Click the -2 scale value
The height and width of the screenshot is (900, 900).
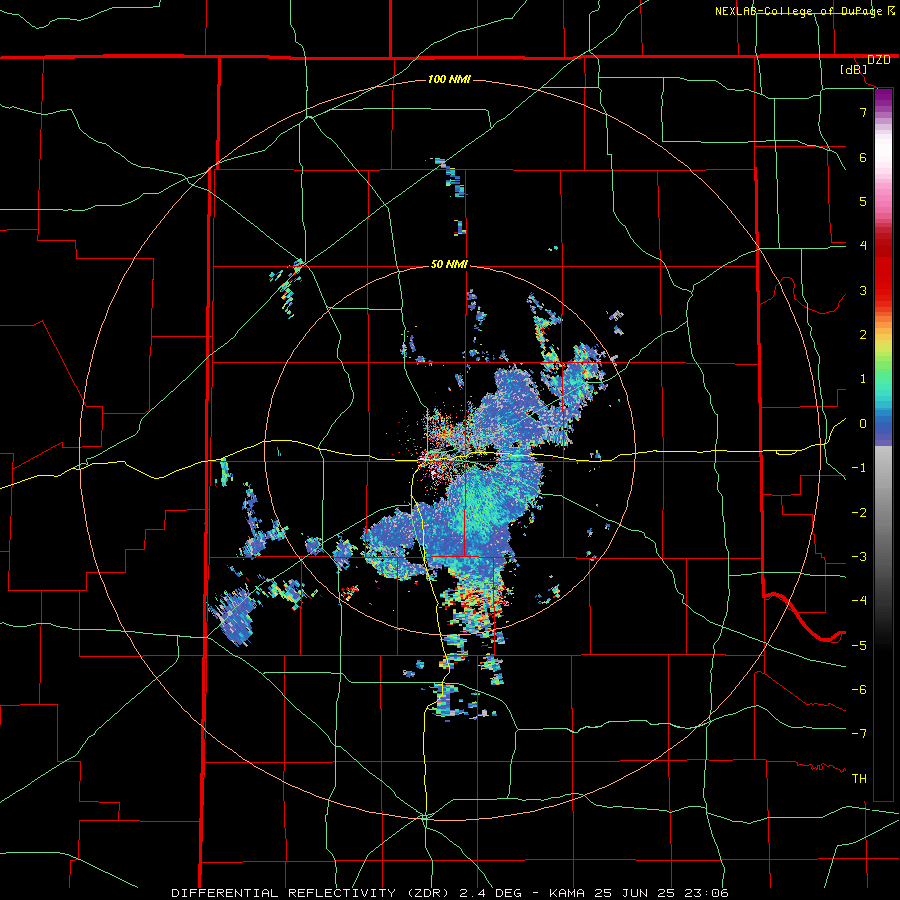(859, 512)
